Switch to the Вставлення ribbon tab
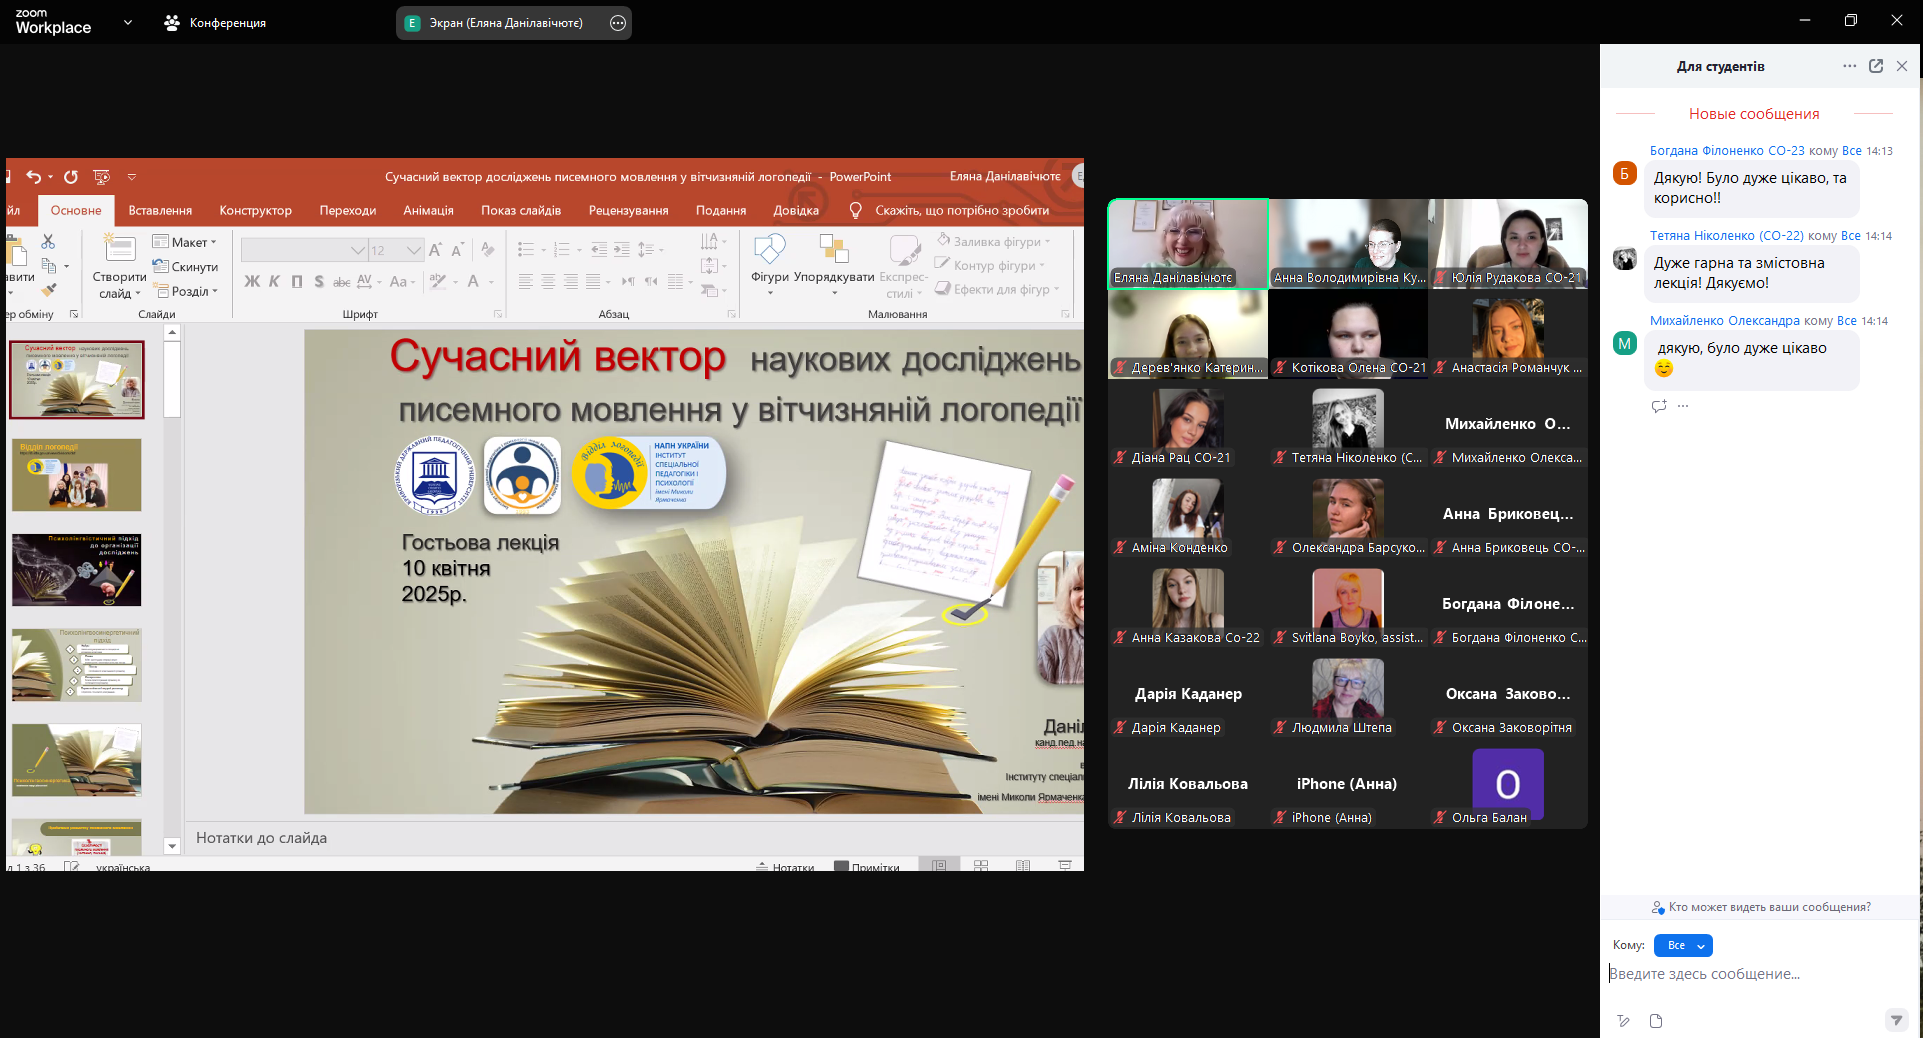Image resolution: width=1923 pixels, height=1038 pixels. pos(160,210)
